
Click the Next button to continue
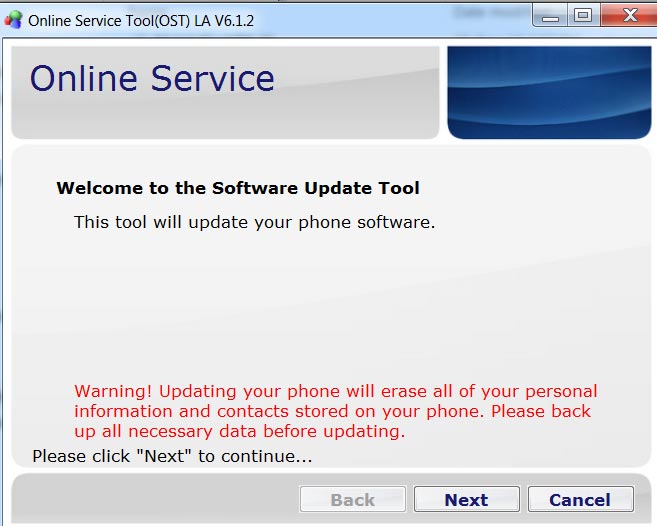click(x=467, y=499)
